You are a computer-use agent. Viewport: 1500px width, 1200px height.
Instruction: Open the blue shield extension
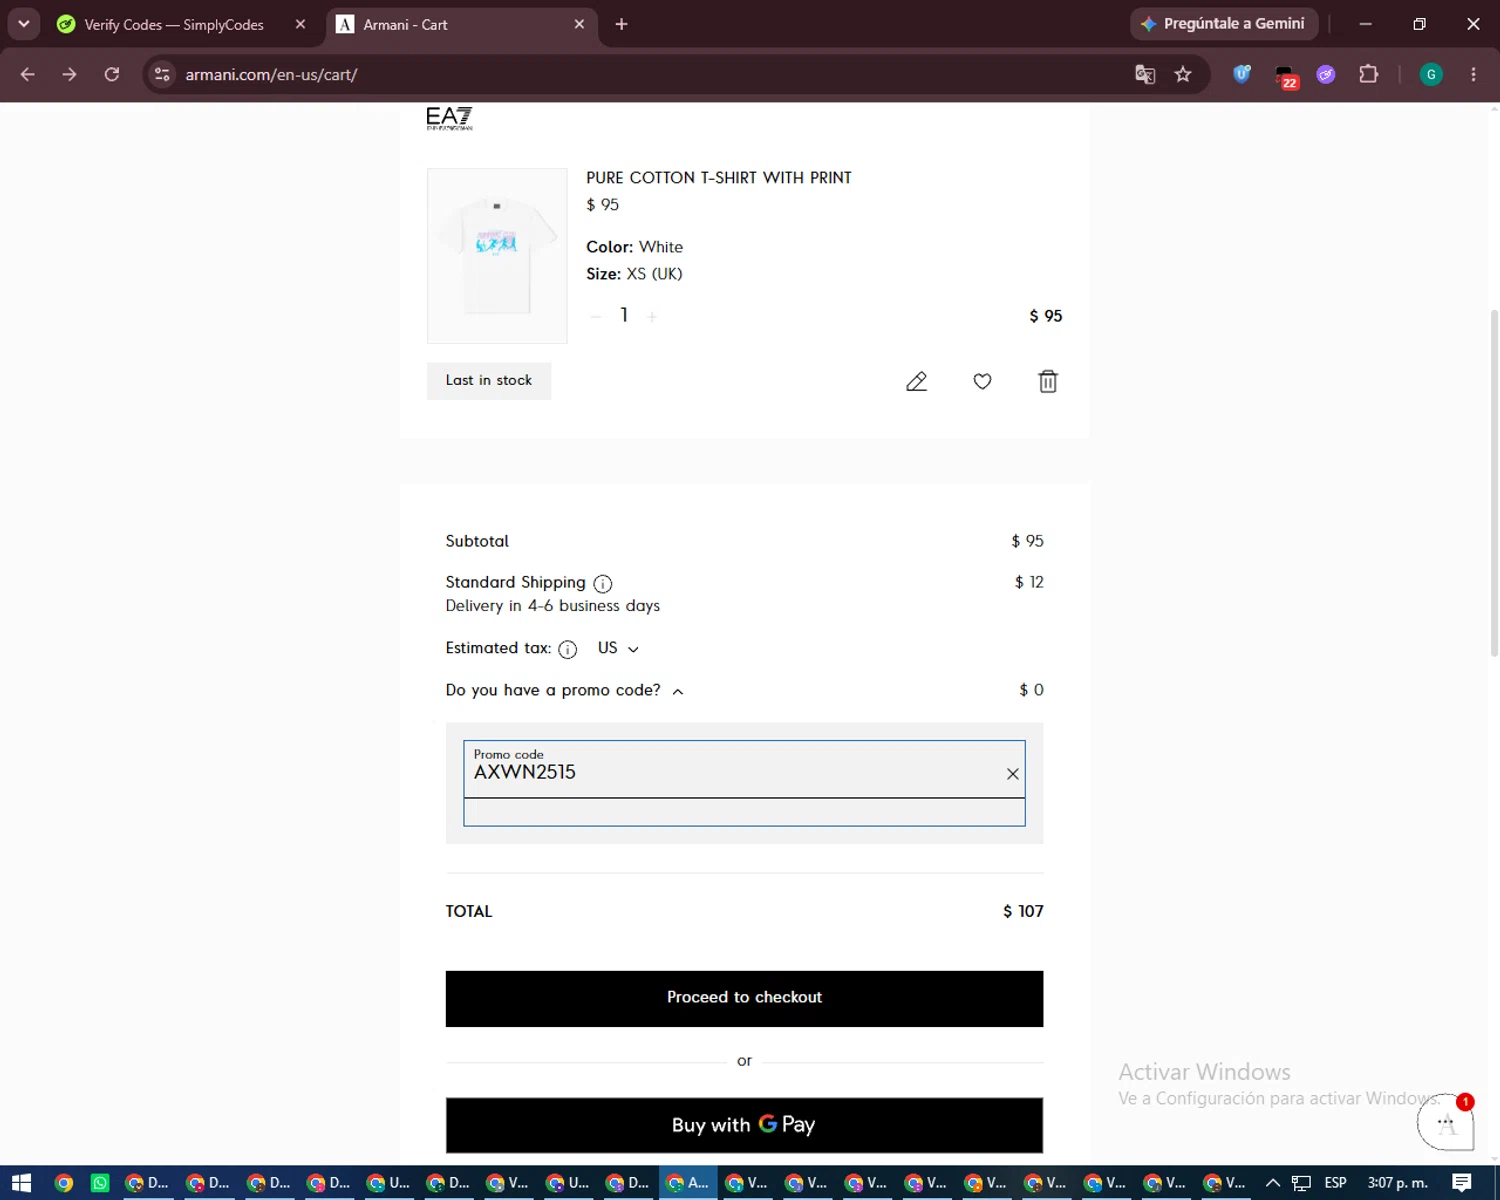click(x=1242, y=74)
